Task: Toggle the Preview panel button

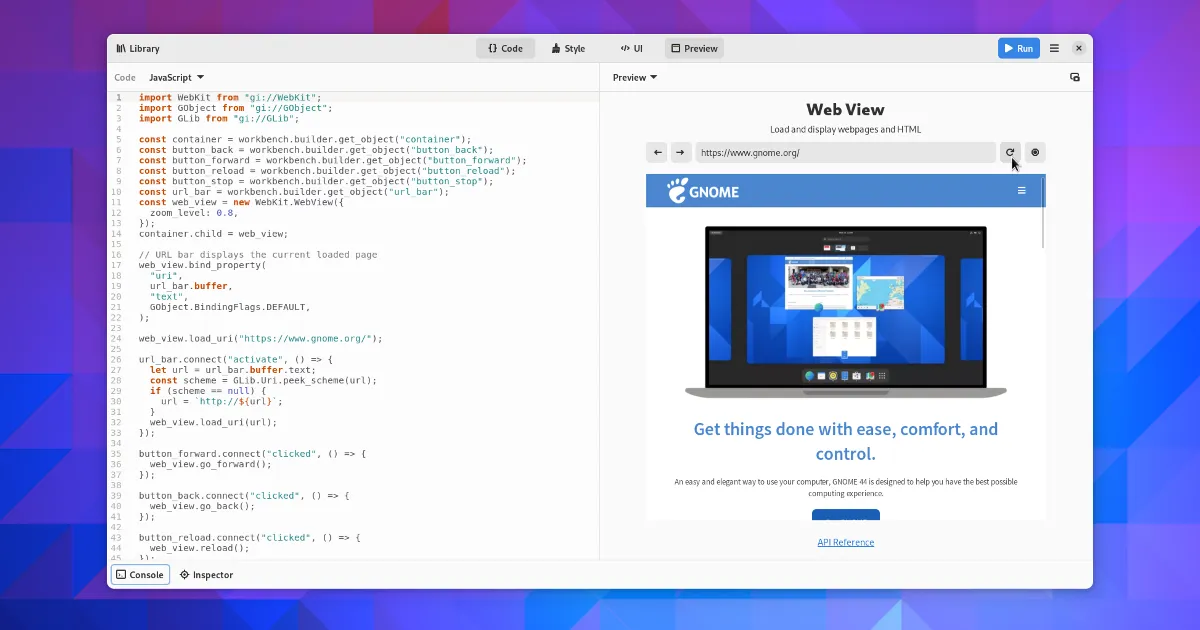Action: pos(694,48)
